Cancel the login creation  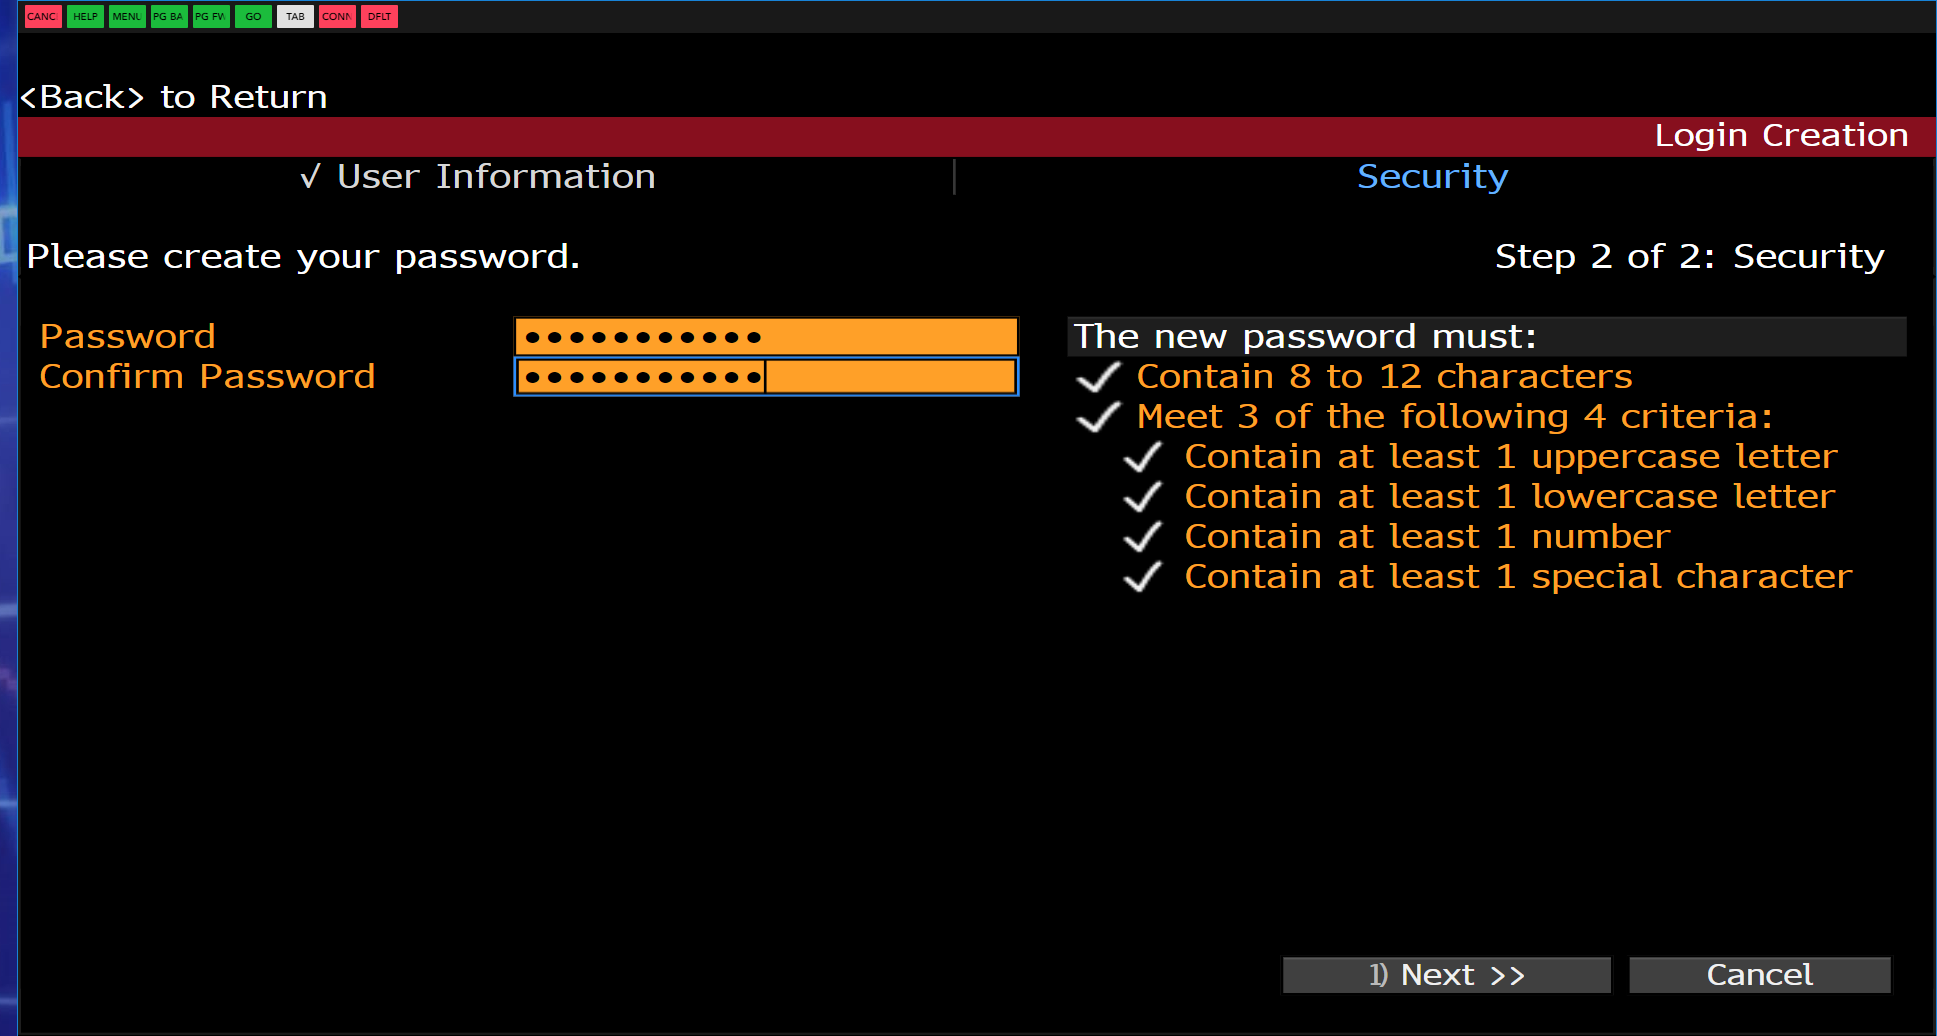1759,975
